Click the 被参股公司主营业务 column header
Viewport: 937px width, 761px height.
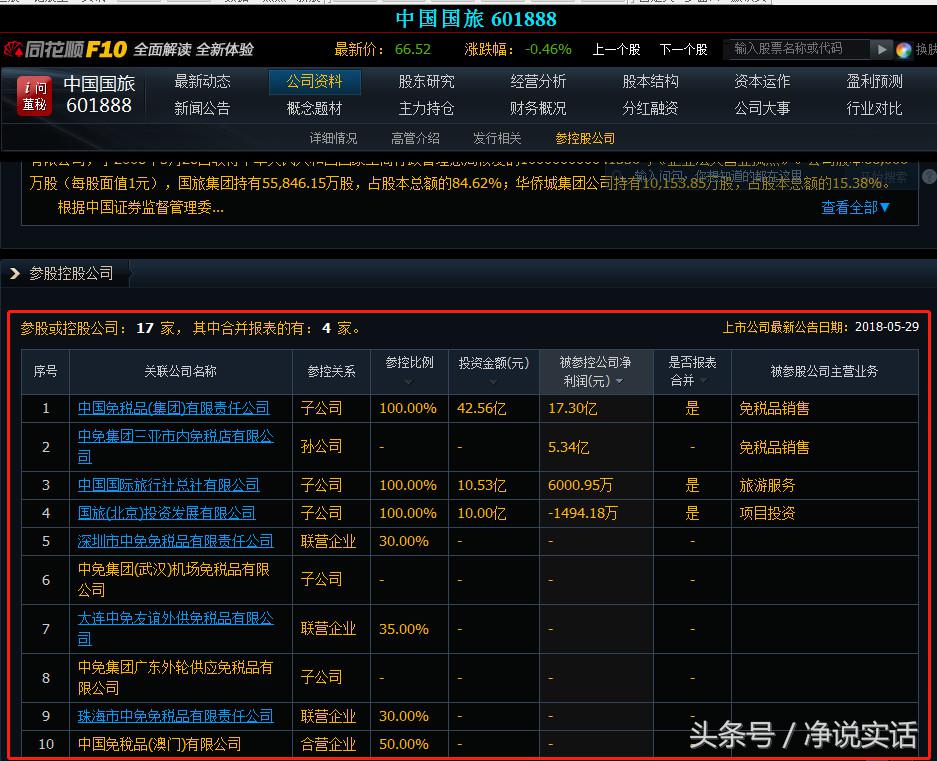(824, 371)
